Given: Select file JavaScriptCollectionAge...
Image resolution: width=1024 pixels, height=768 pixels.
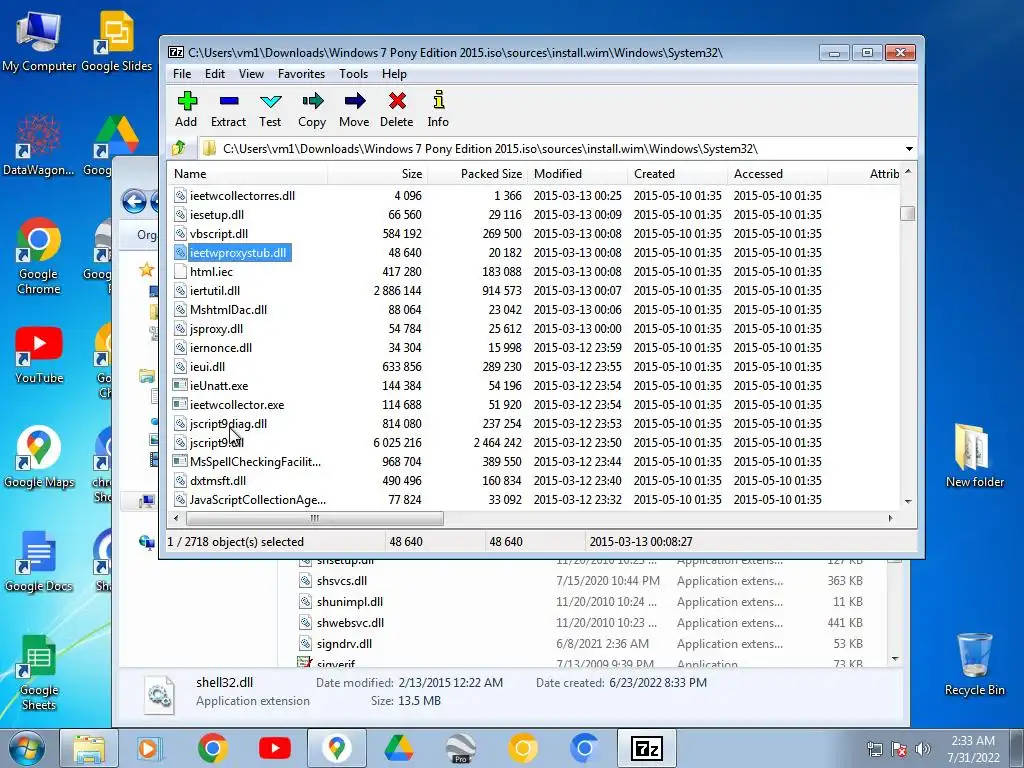Looking at the screenshot, I should pos(257,500).
